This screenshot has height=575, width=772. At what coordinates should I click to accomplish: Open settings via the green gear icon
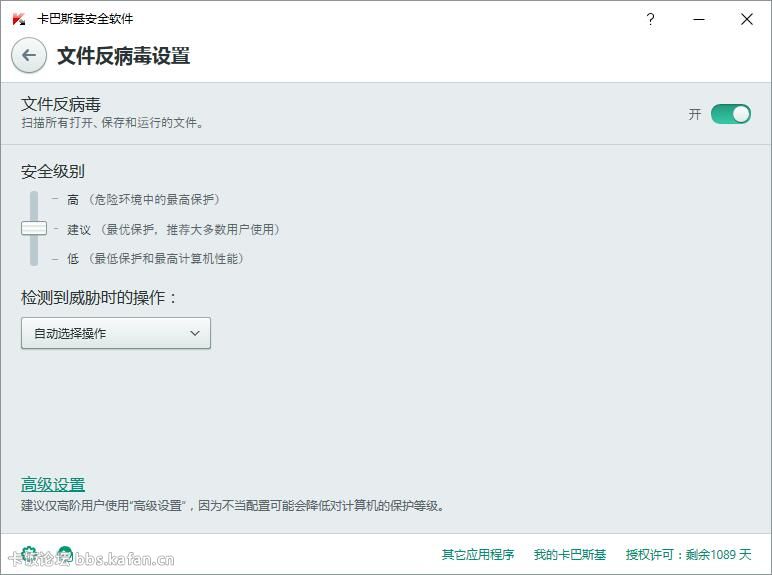(29, 554)
